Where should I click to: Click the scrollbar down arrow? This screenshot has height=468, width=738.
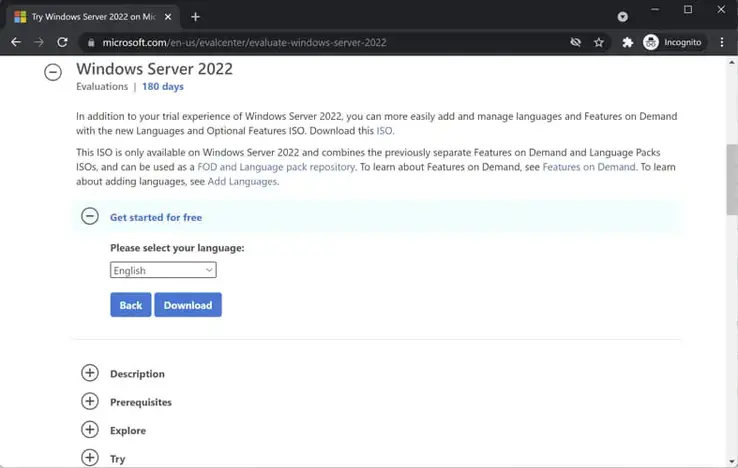tap(732, 462)
